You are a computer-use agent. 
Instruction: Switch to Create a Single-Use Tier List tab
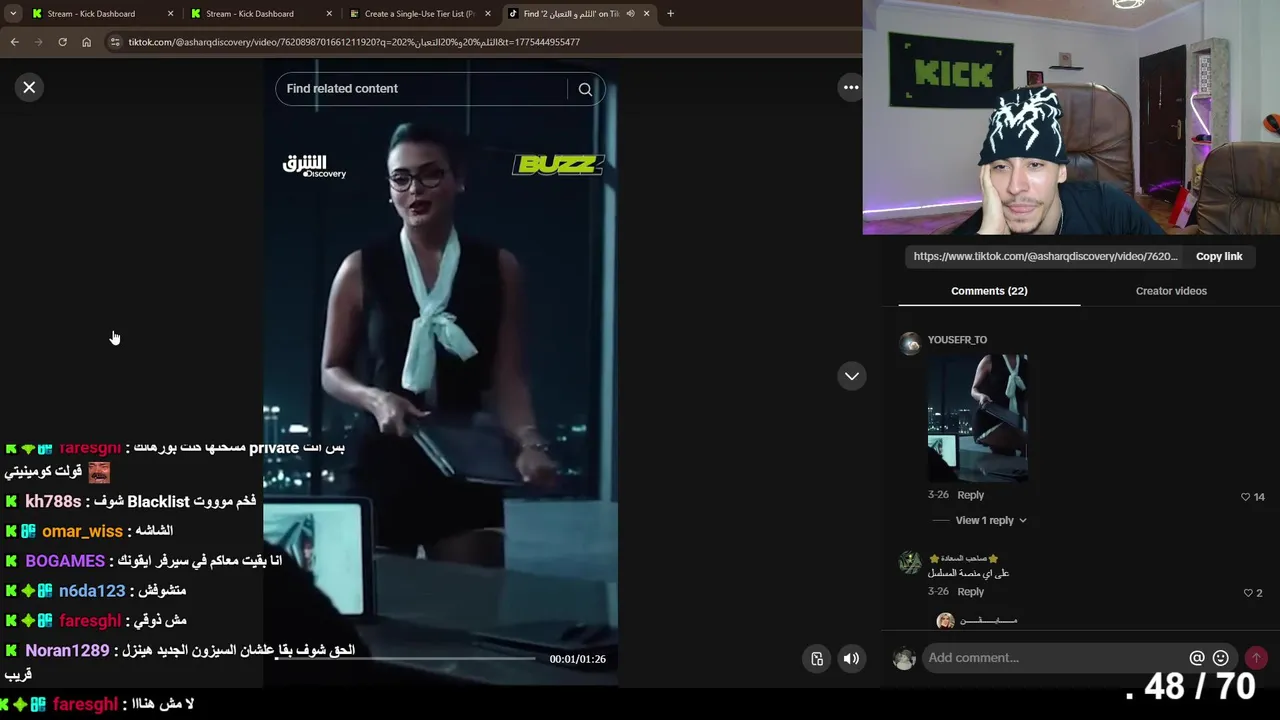pyautogui.click(x=418, y=14)
